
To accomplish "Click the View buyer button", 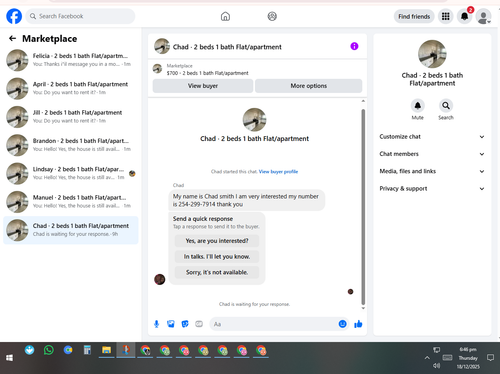I will click(203, 86).
